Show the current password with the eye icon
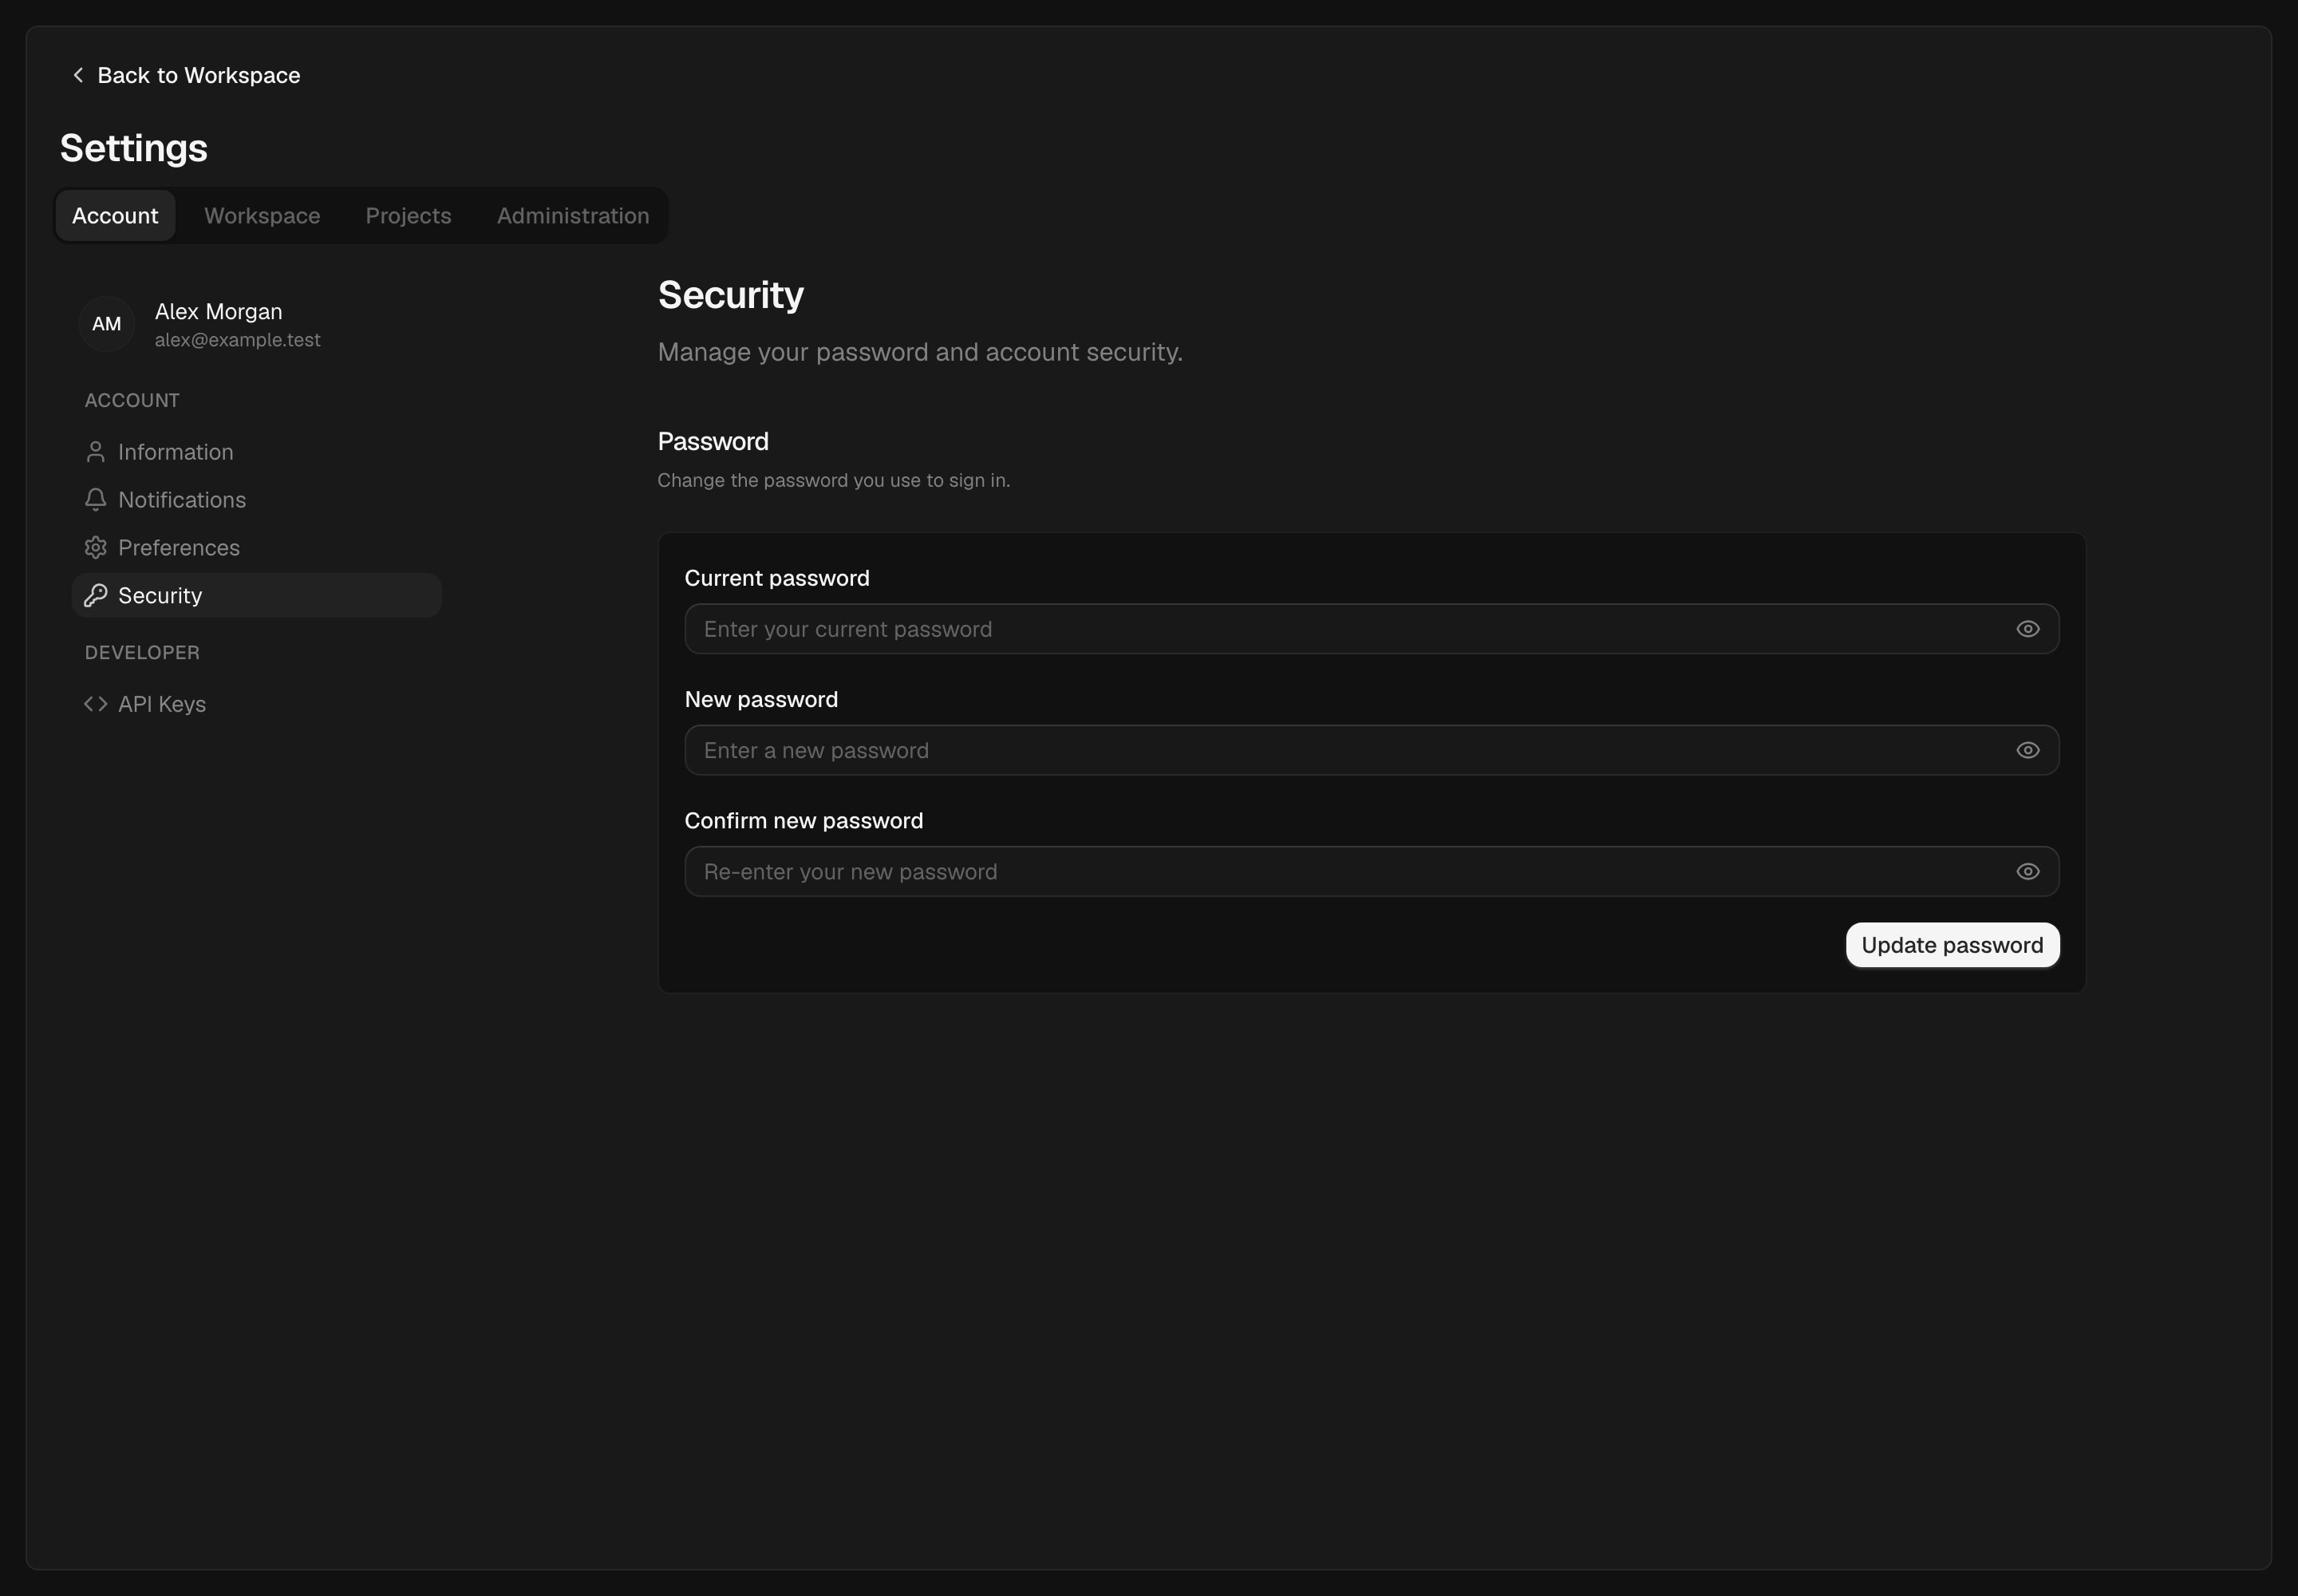The height and width of the screenshot is (1596, 2298). tap(2027, 629)
